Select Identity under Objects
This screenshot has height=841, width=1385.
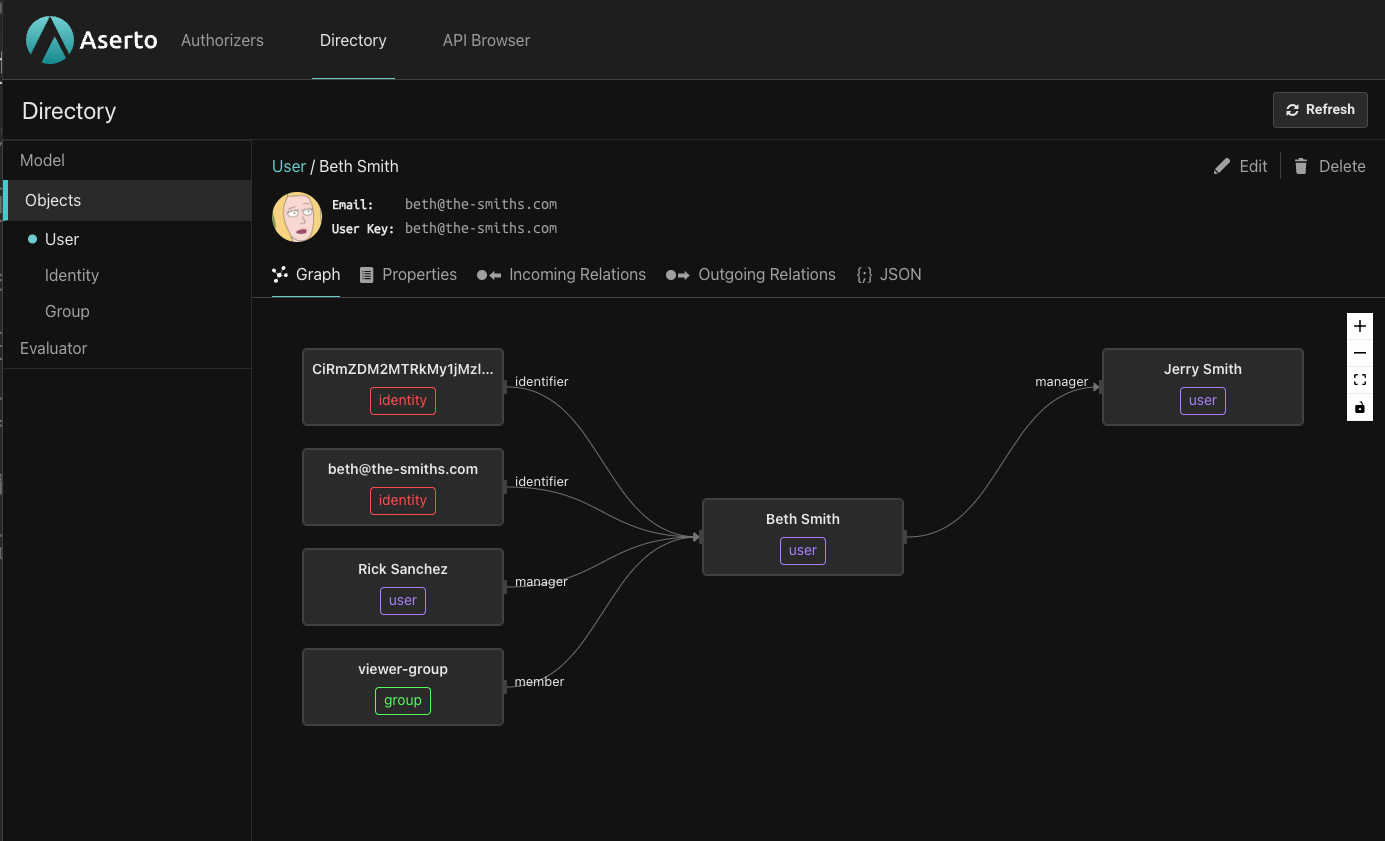click(72, 275)
